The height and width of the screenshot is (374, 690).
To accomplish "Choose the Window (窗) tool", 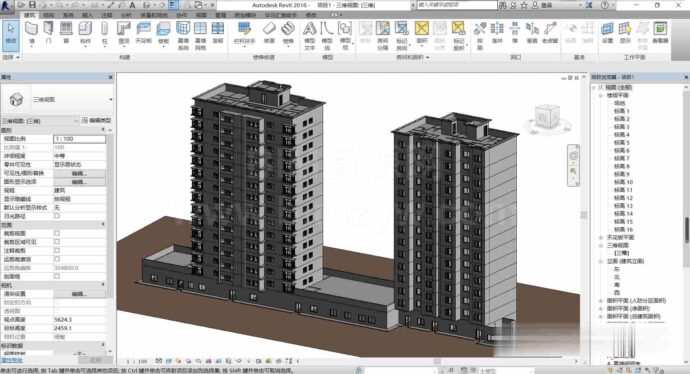I will 66,34.
